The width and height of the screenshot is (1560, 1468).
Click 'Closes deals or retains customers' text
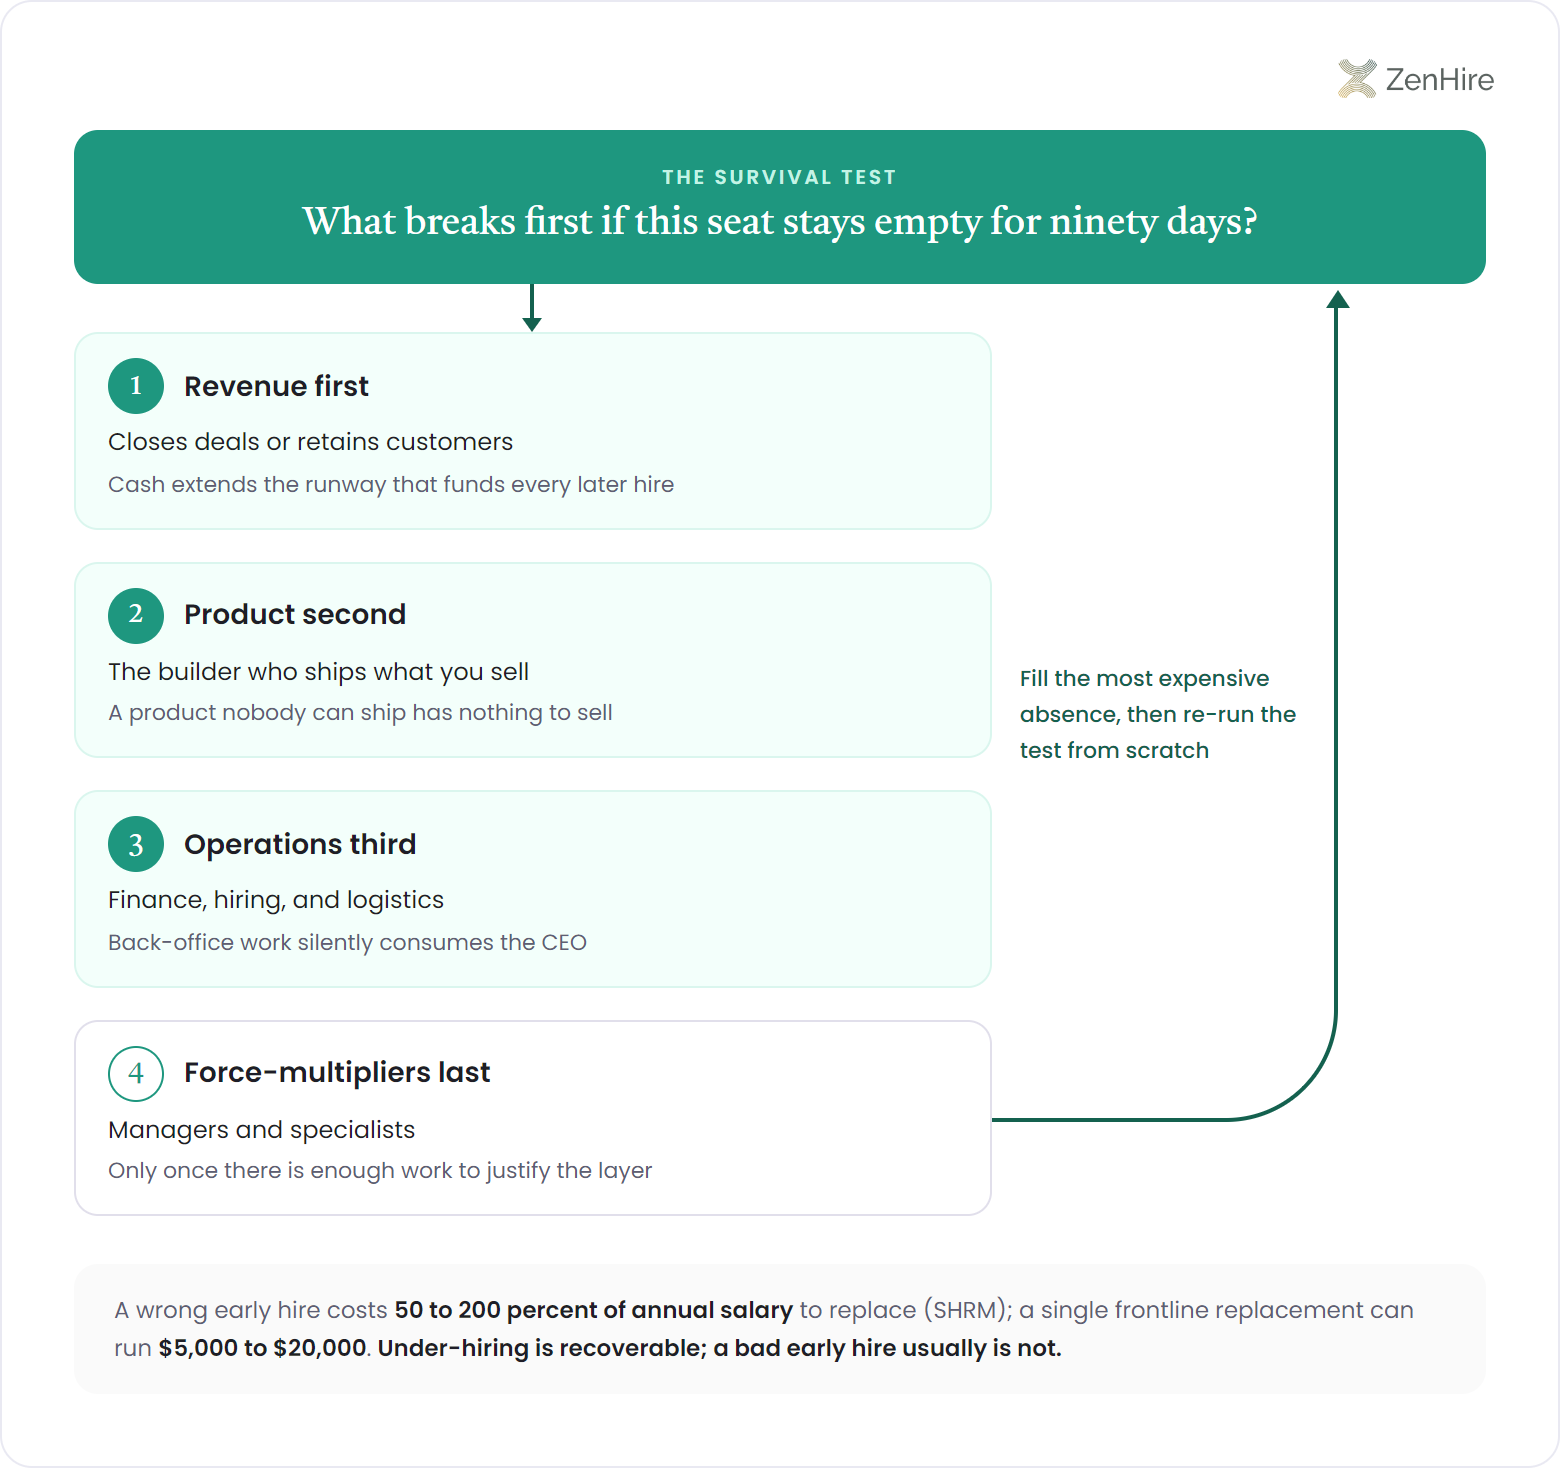pyautogui.click(x=310, y=442)
